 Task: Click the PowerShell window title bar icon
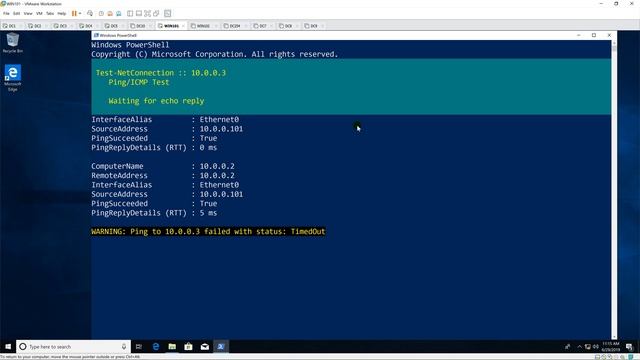point(96,36)
